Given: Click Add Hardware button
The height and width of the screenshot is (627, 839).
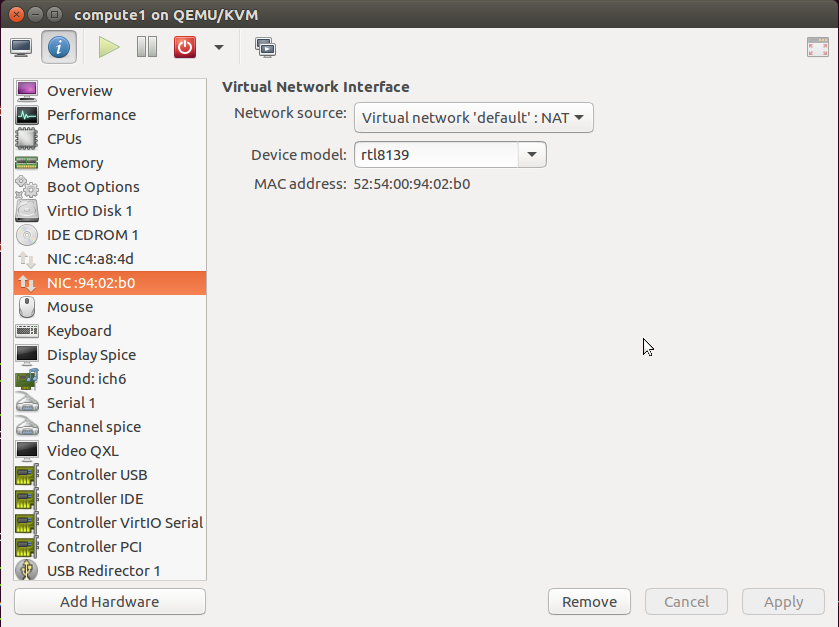Looking at the screenshot, I should pos(110,602).
